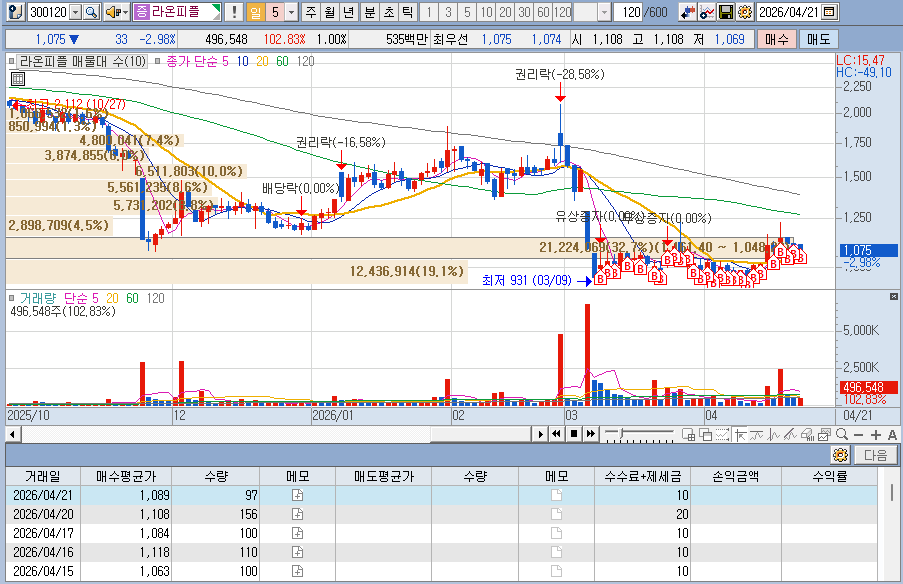Click the stop replay button
The image size is (903, 584).
pos(574,434)
